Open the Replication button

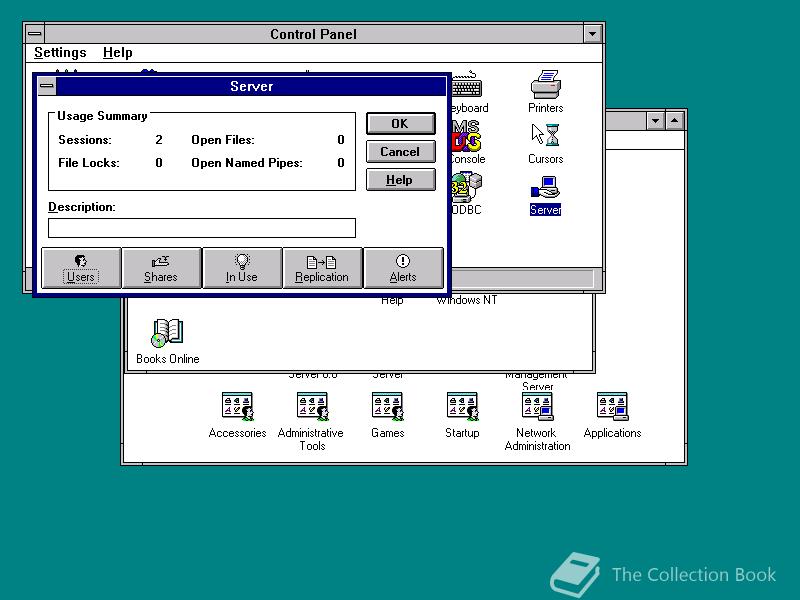point(322,268)
